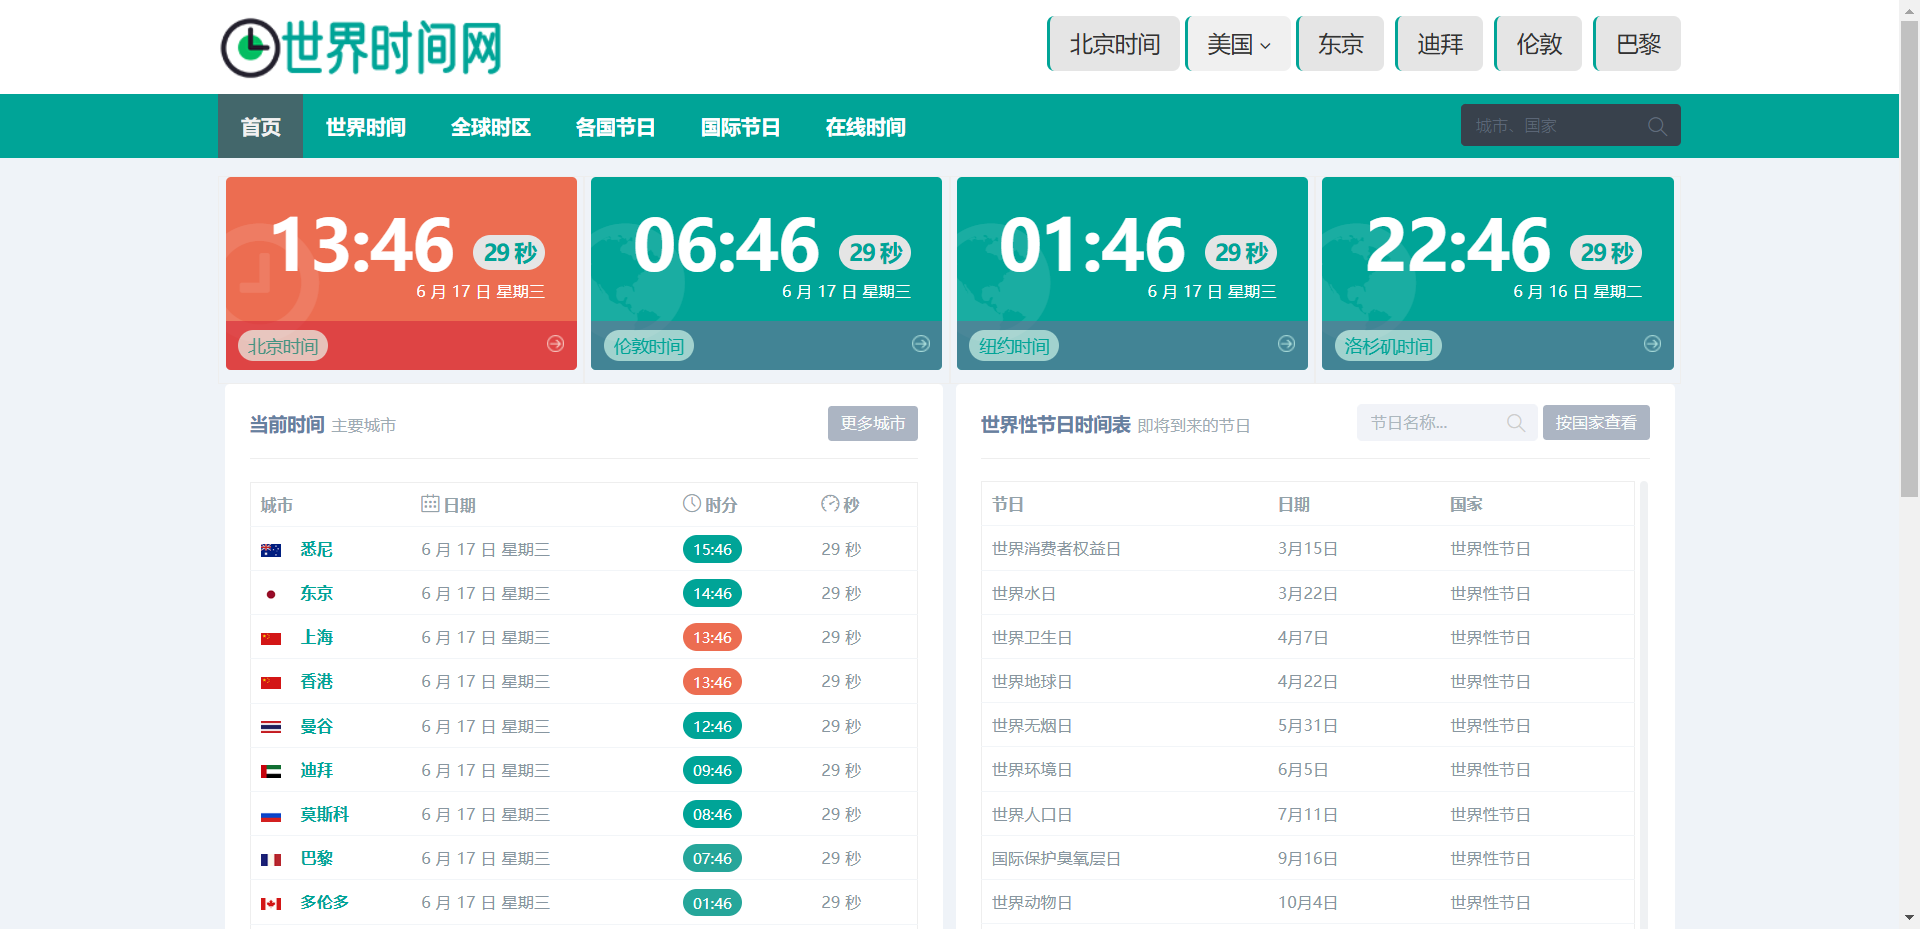Click the calendar icon in the 日期 column header
The width and height of the screenshot is (1920, 929).
[x=430, y=504]
